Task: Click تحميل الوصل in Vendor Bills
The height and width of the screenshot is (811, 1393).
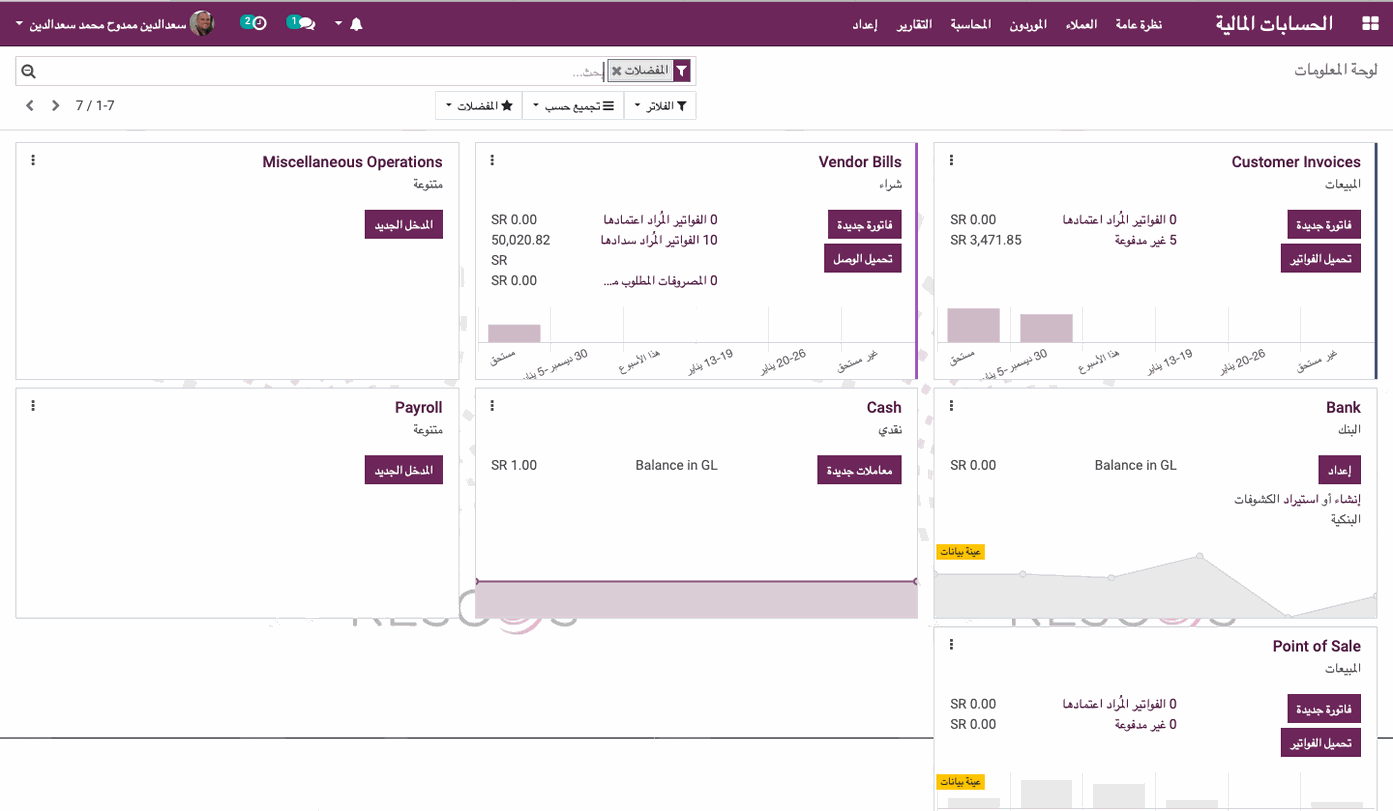Action: 862,258
